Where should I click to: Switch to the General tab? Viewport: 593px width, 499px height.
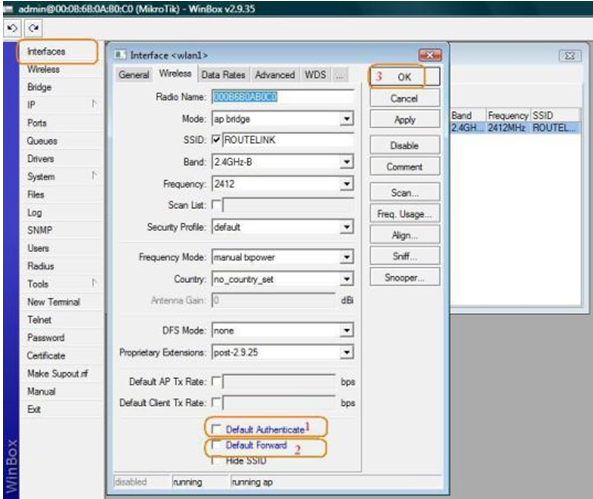pyautogui.click(x=134, y=75)
